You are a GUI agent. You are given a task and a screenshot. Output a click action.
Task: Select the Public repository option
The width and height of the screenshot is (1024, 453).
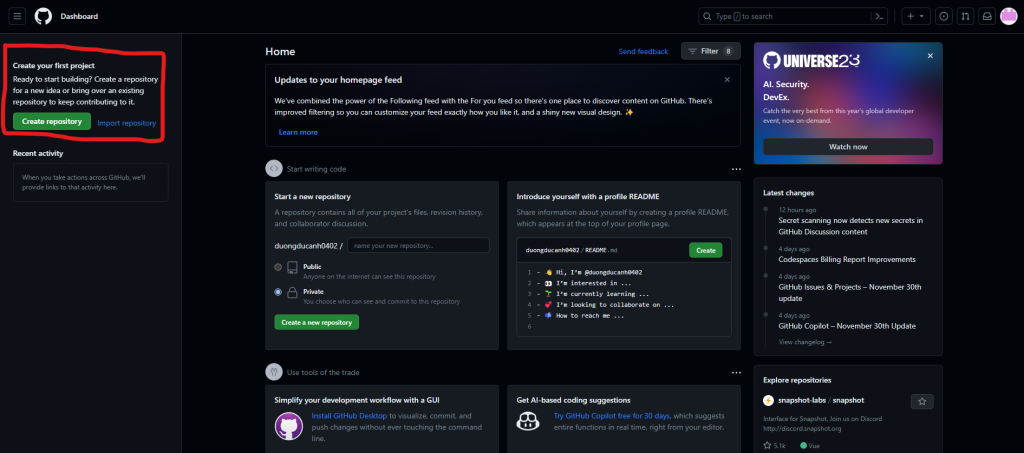click(278, 268)
